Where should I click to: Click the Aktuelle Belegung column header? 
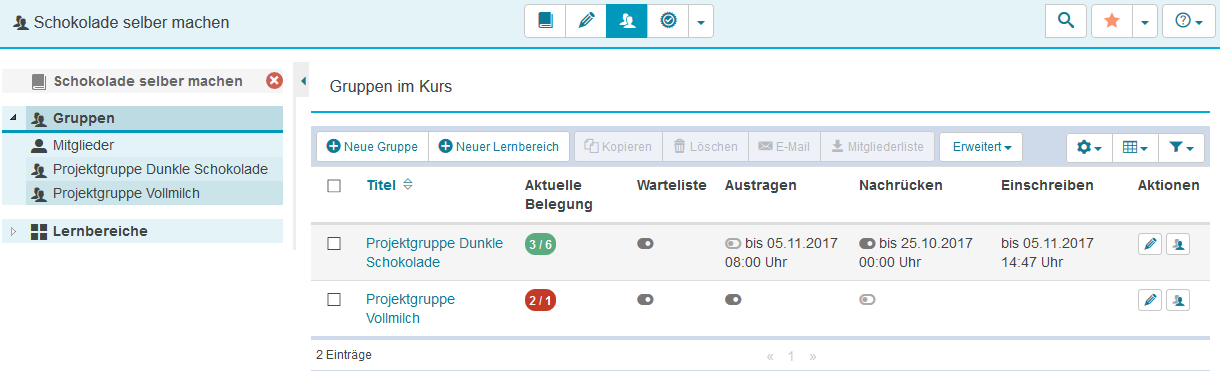coord(559,195)
